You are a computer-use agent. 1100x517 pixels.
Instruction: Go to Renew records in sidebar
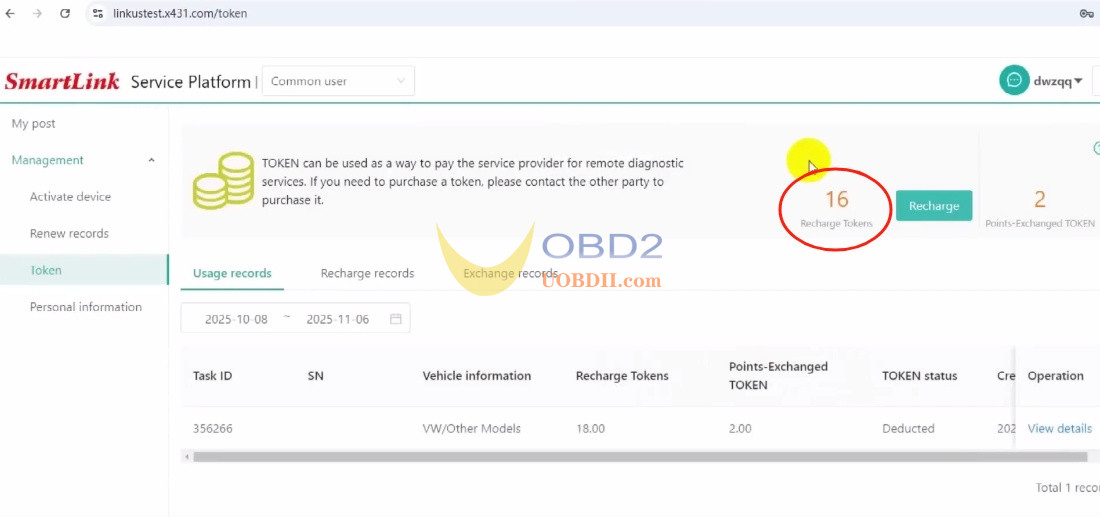pos(69,233)
